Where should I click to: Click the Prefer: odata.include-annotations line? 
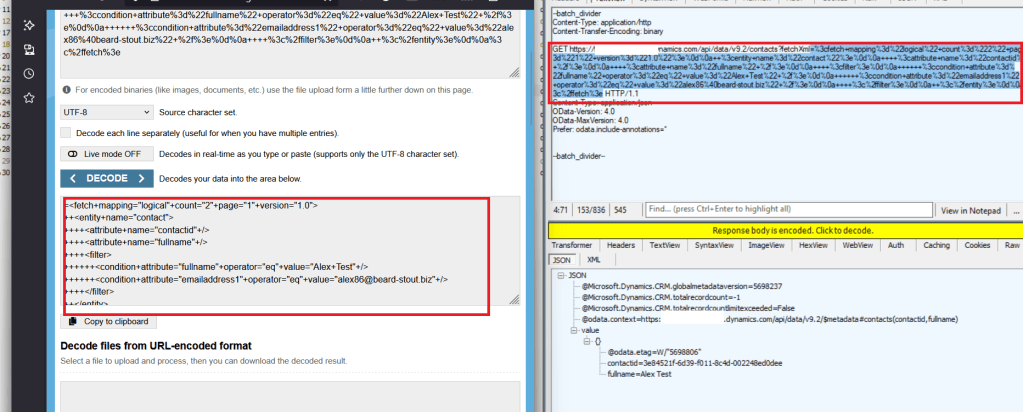point(609,129)
